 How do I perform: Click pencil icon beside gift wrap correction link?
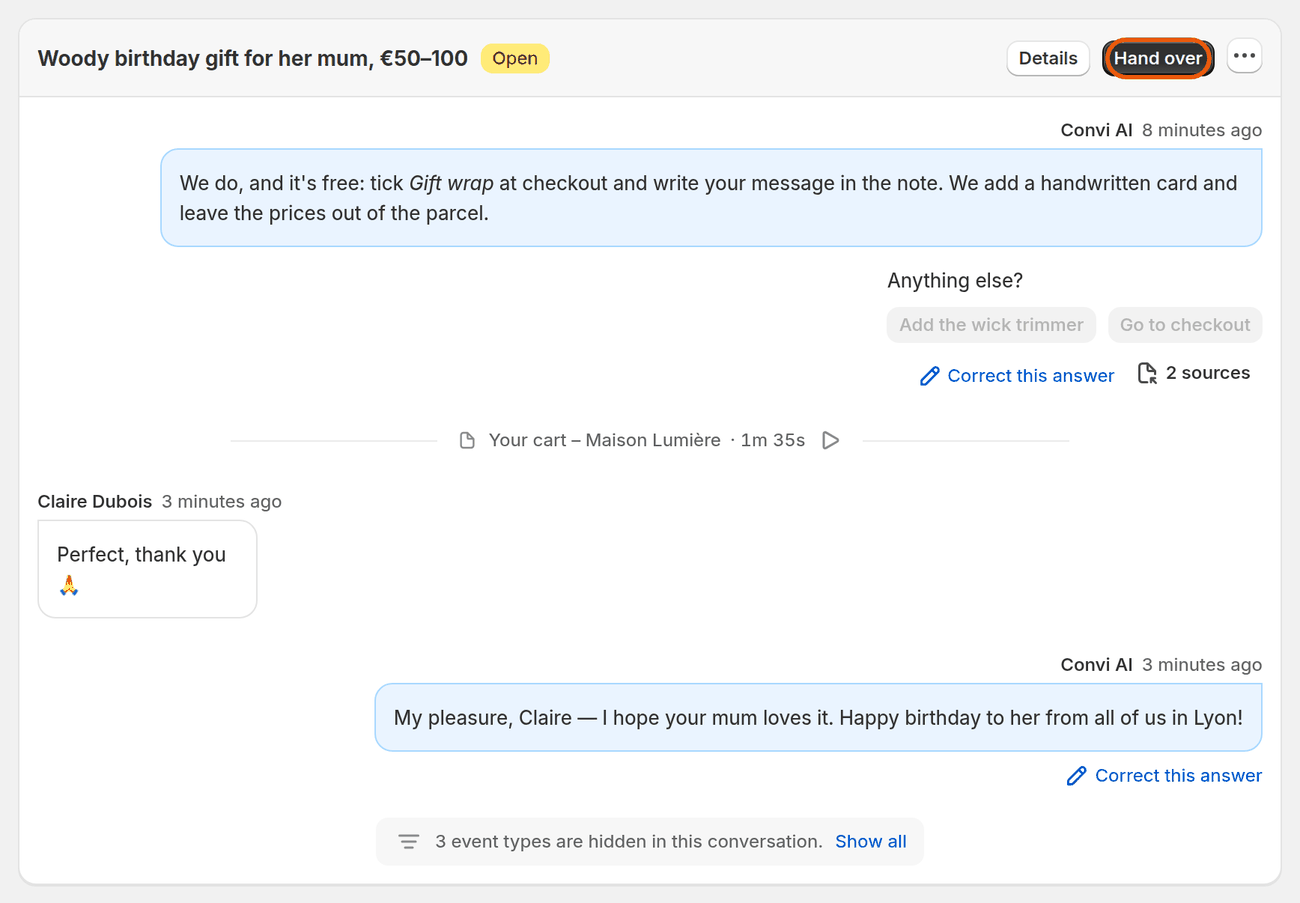(x=930, y=376)
